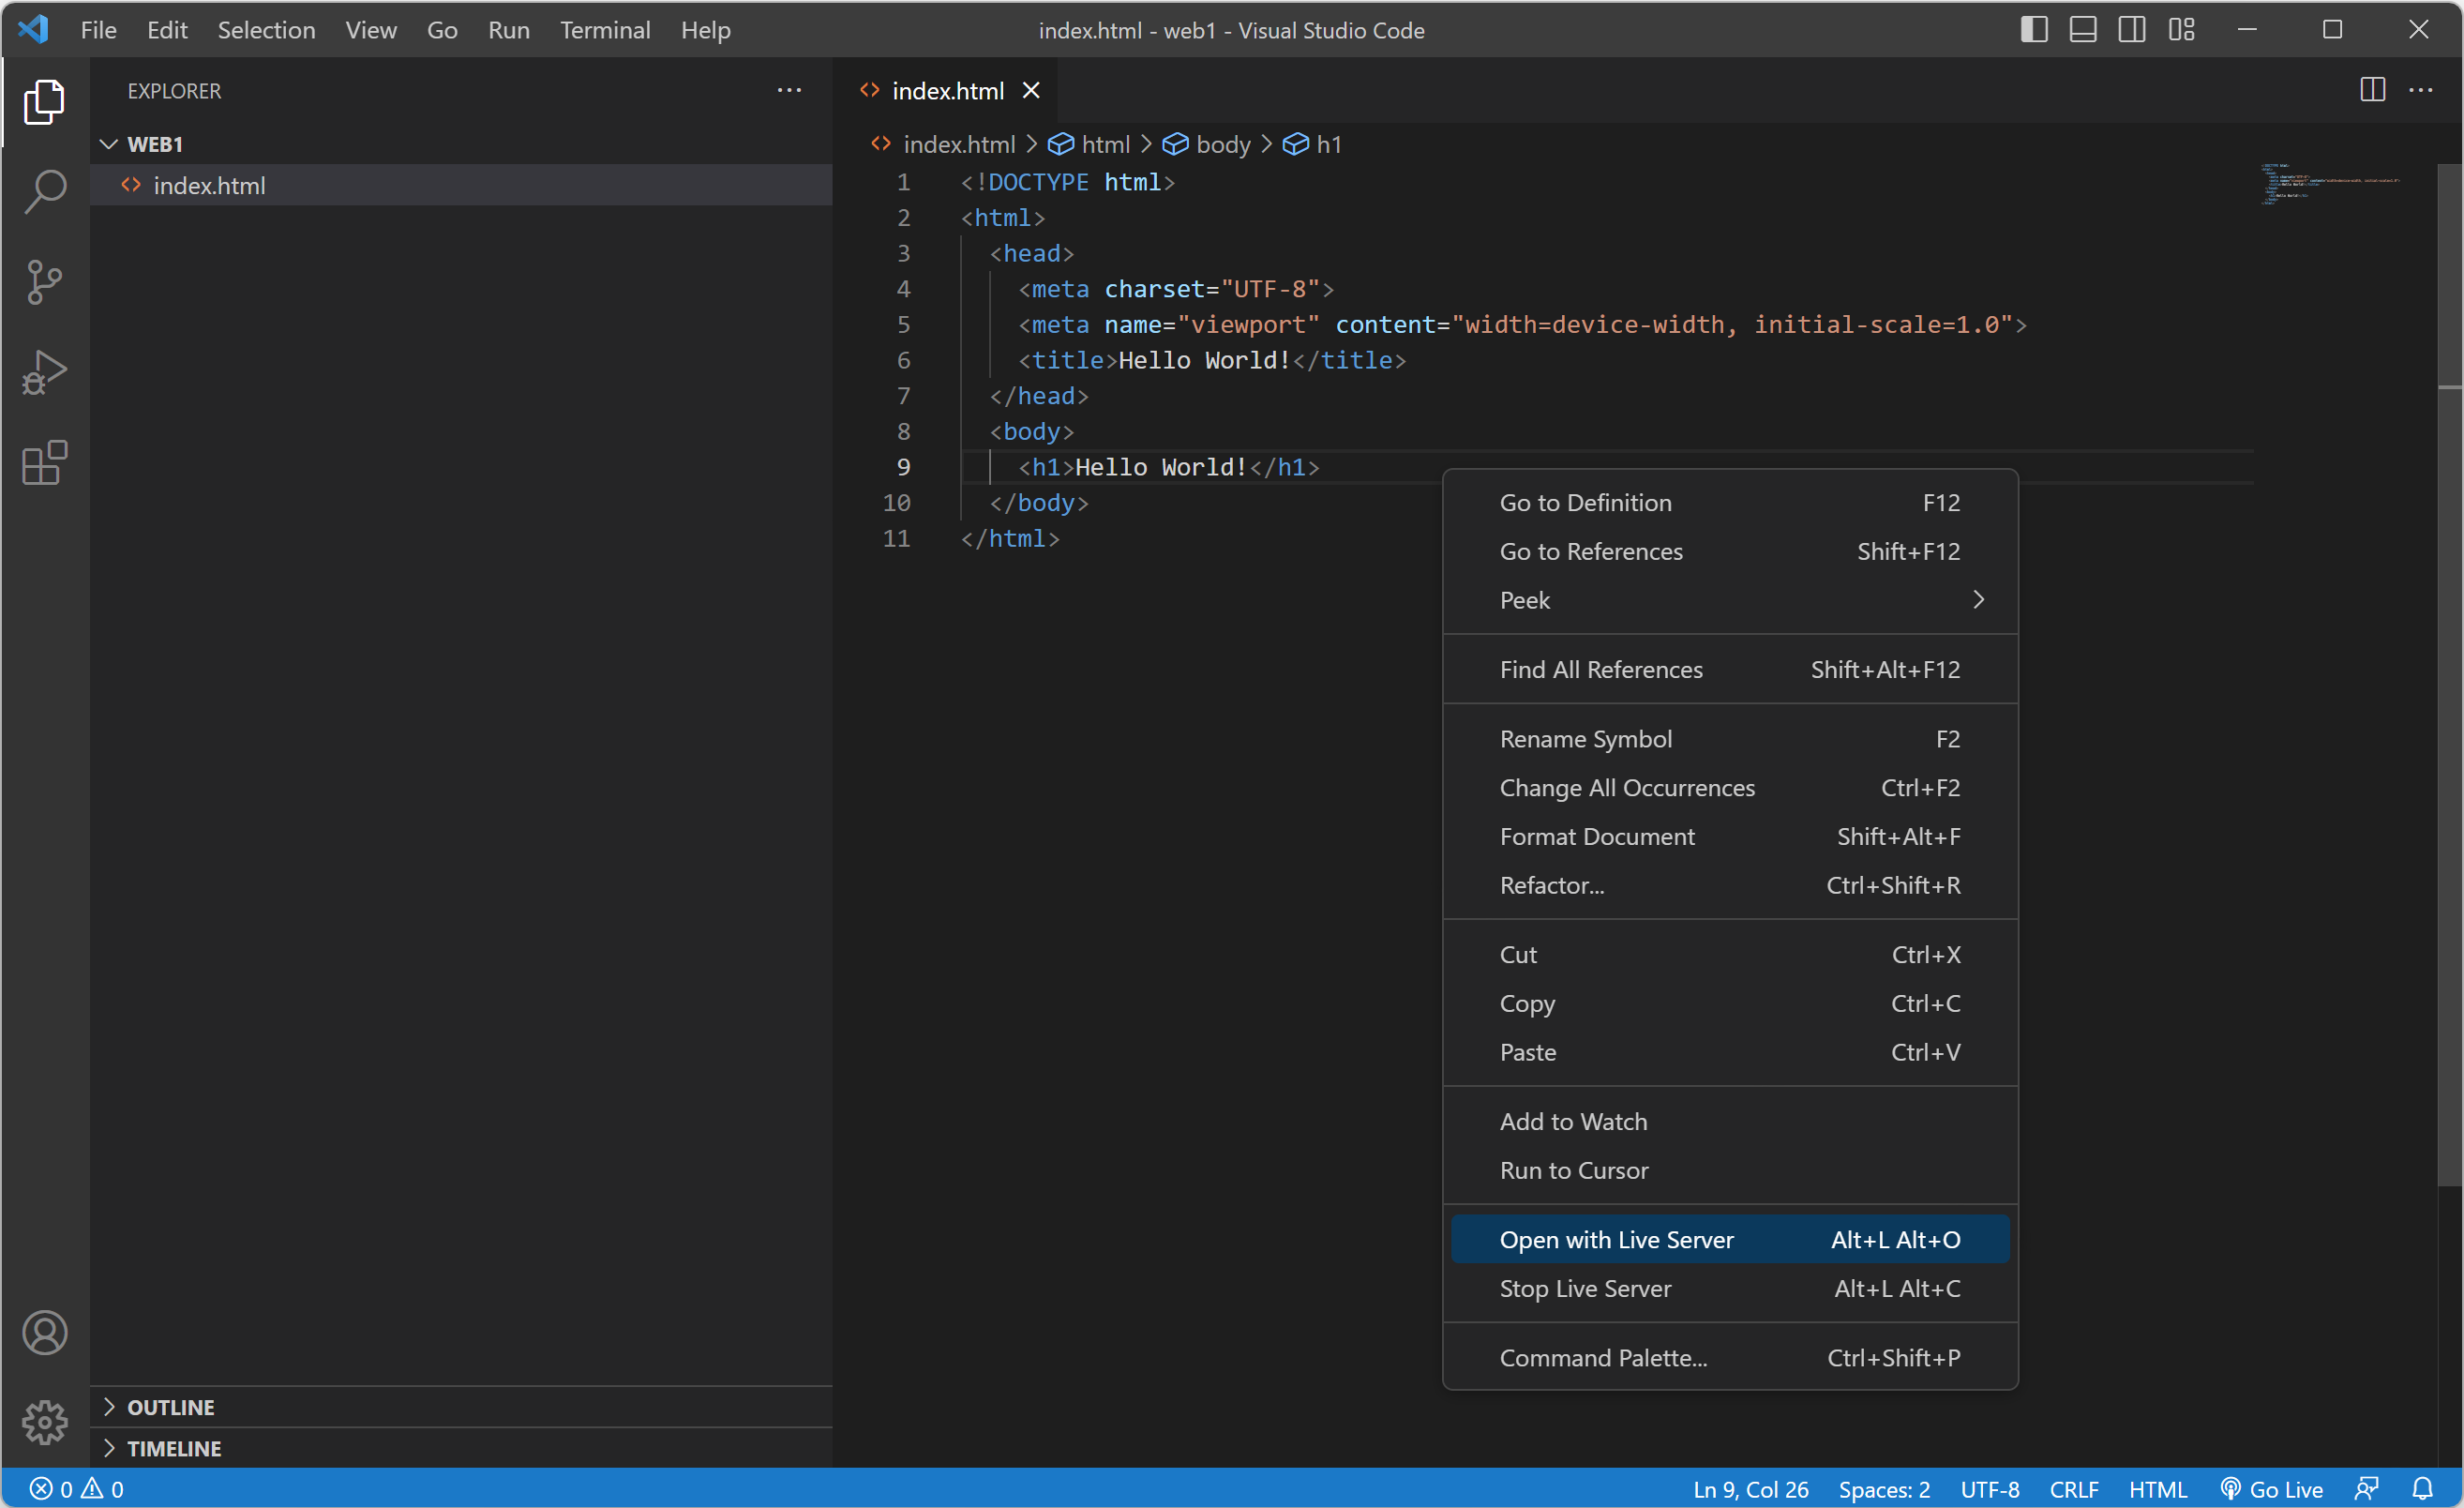Toggle the Secondary Side Bar layout button
The height and width of the screenshot is (1508, 2464).
(2131, 30)
